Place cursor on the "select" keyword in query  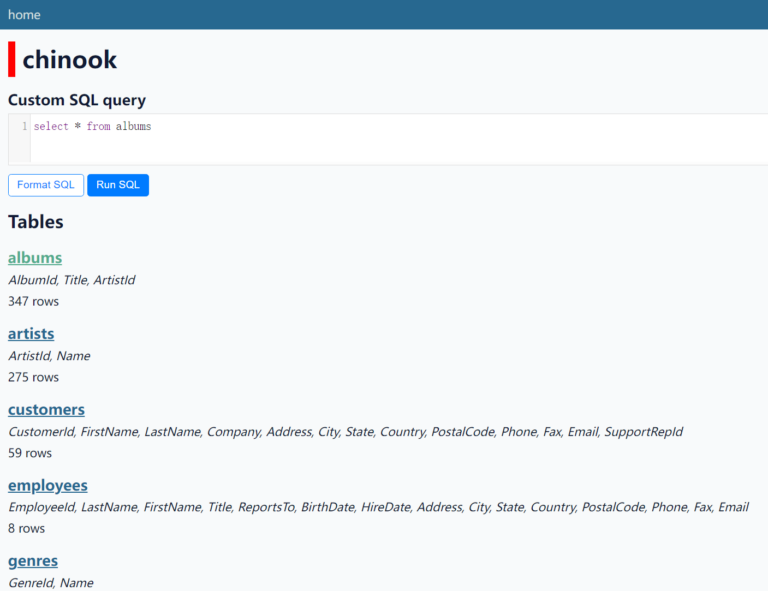click(x=51, y=127)
